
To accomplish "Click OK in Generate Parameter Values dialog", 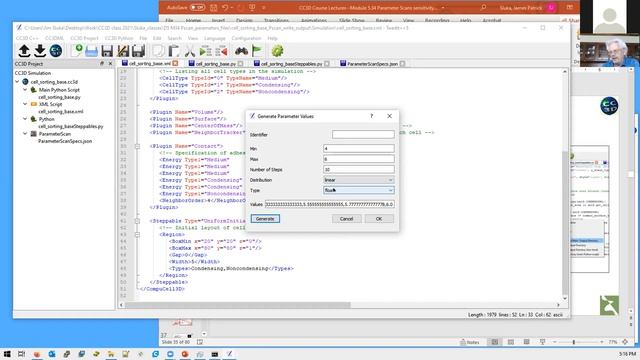I will 379,219.
